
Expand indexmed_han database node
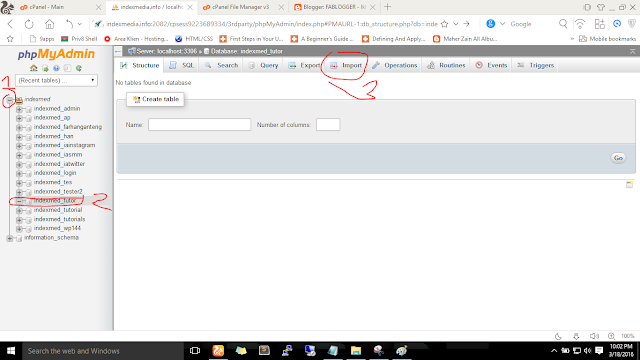pos(19,136)
